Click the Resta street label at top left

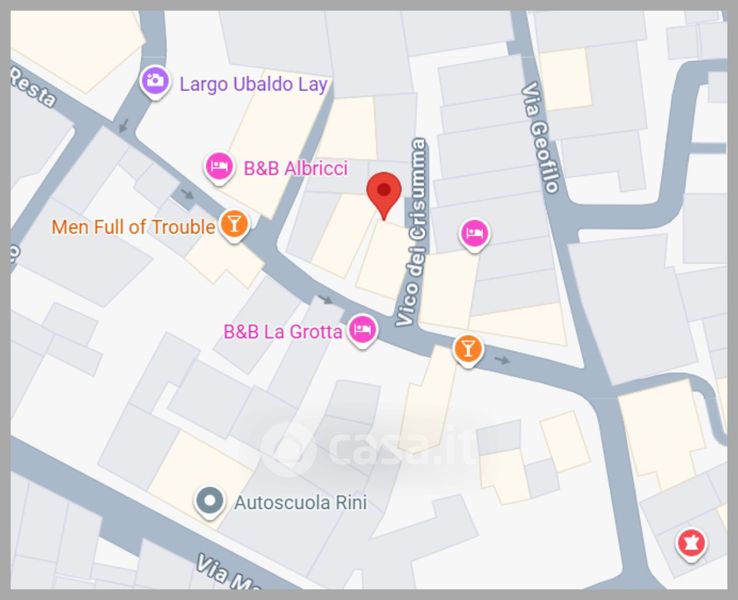(x=33, y=86)
